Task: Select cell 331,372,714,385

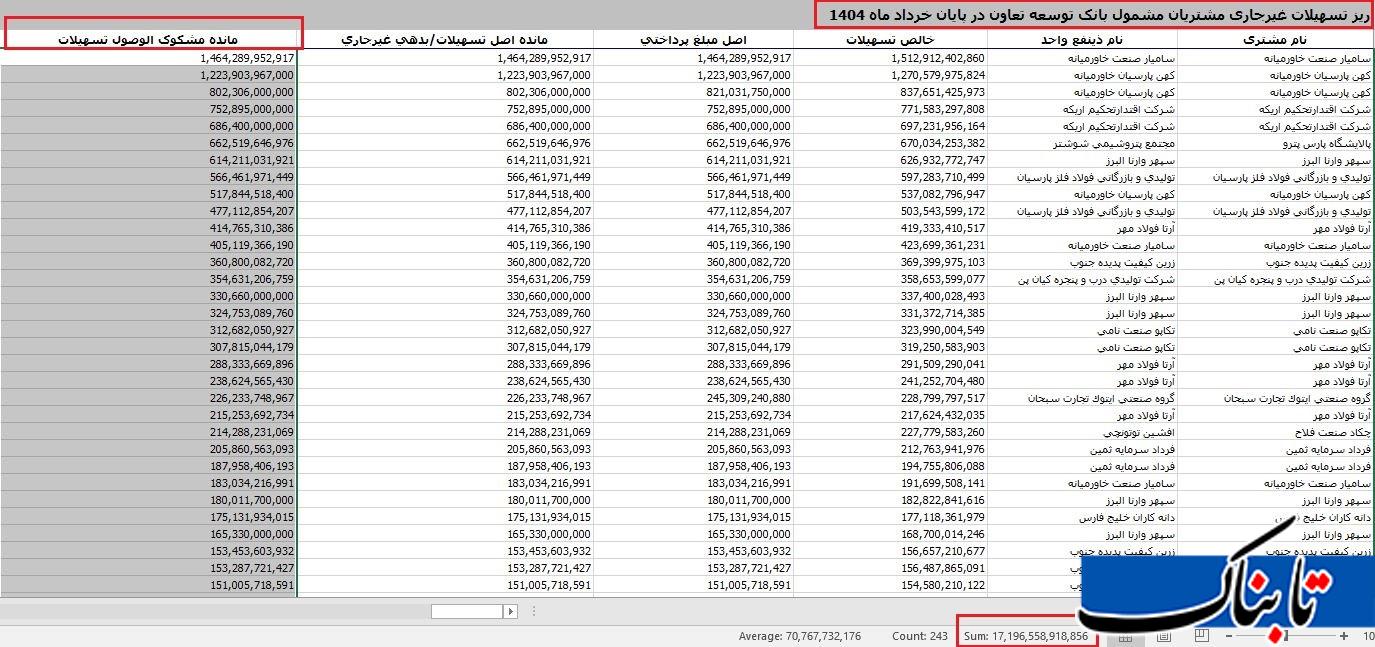Action: pyautogui.click(x=891, y=313)
